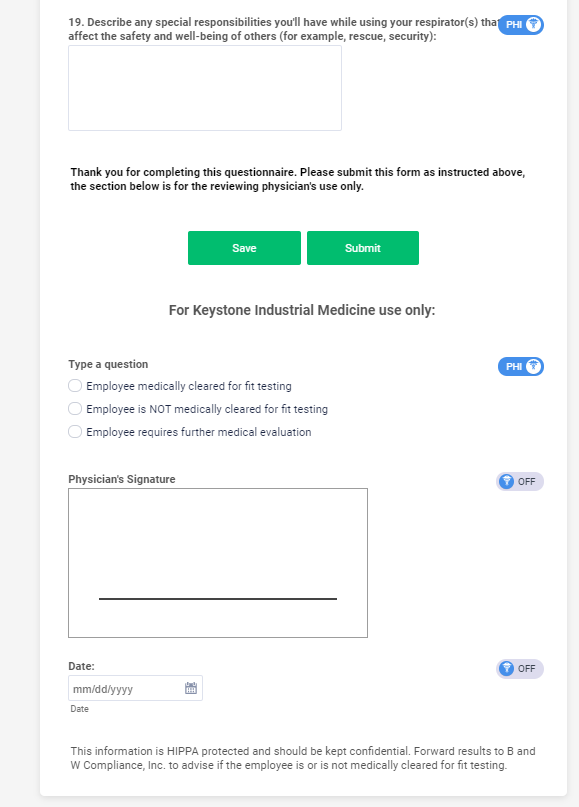Select 'Employee medically cleared for fit testing'
Screen dimensions: 579x807
coord(75,385)
